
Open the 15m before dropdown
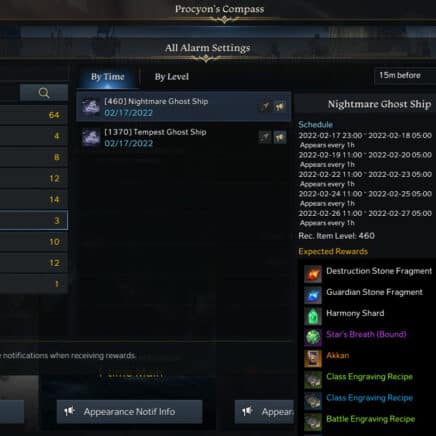coord(405,76)
